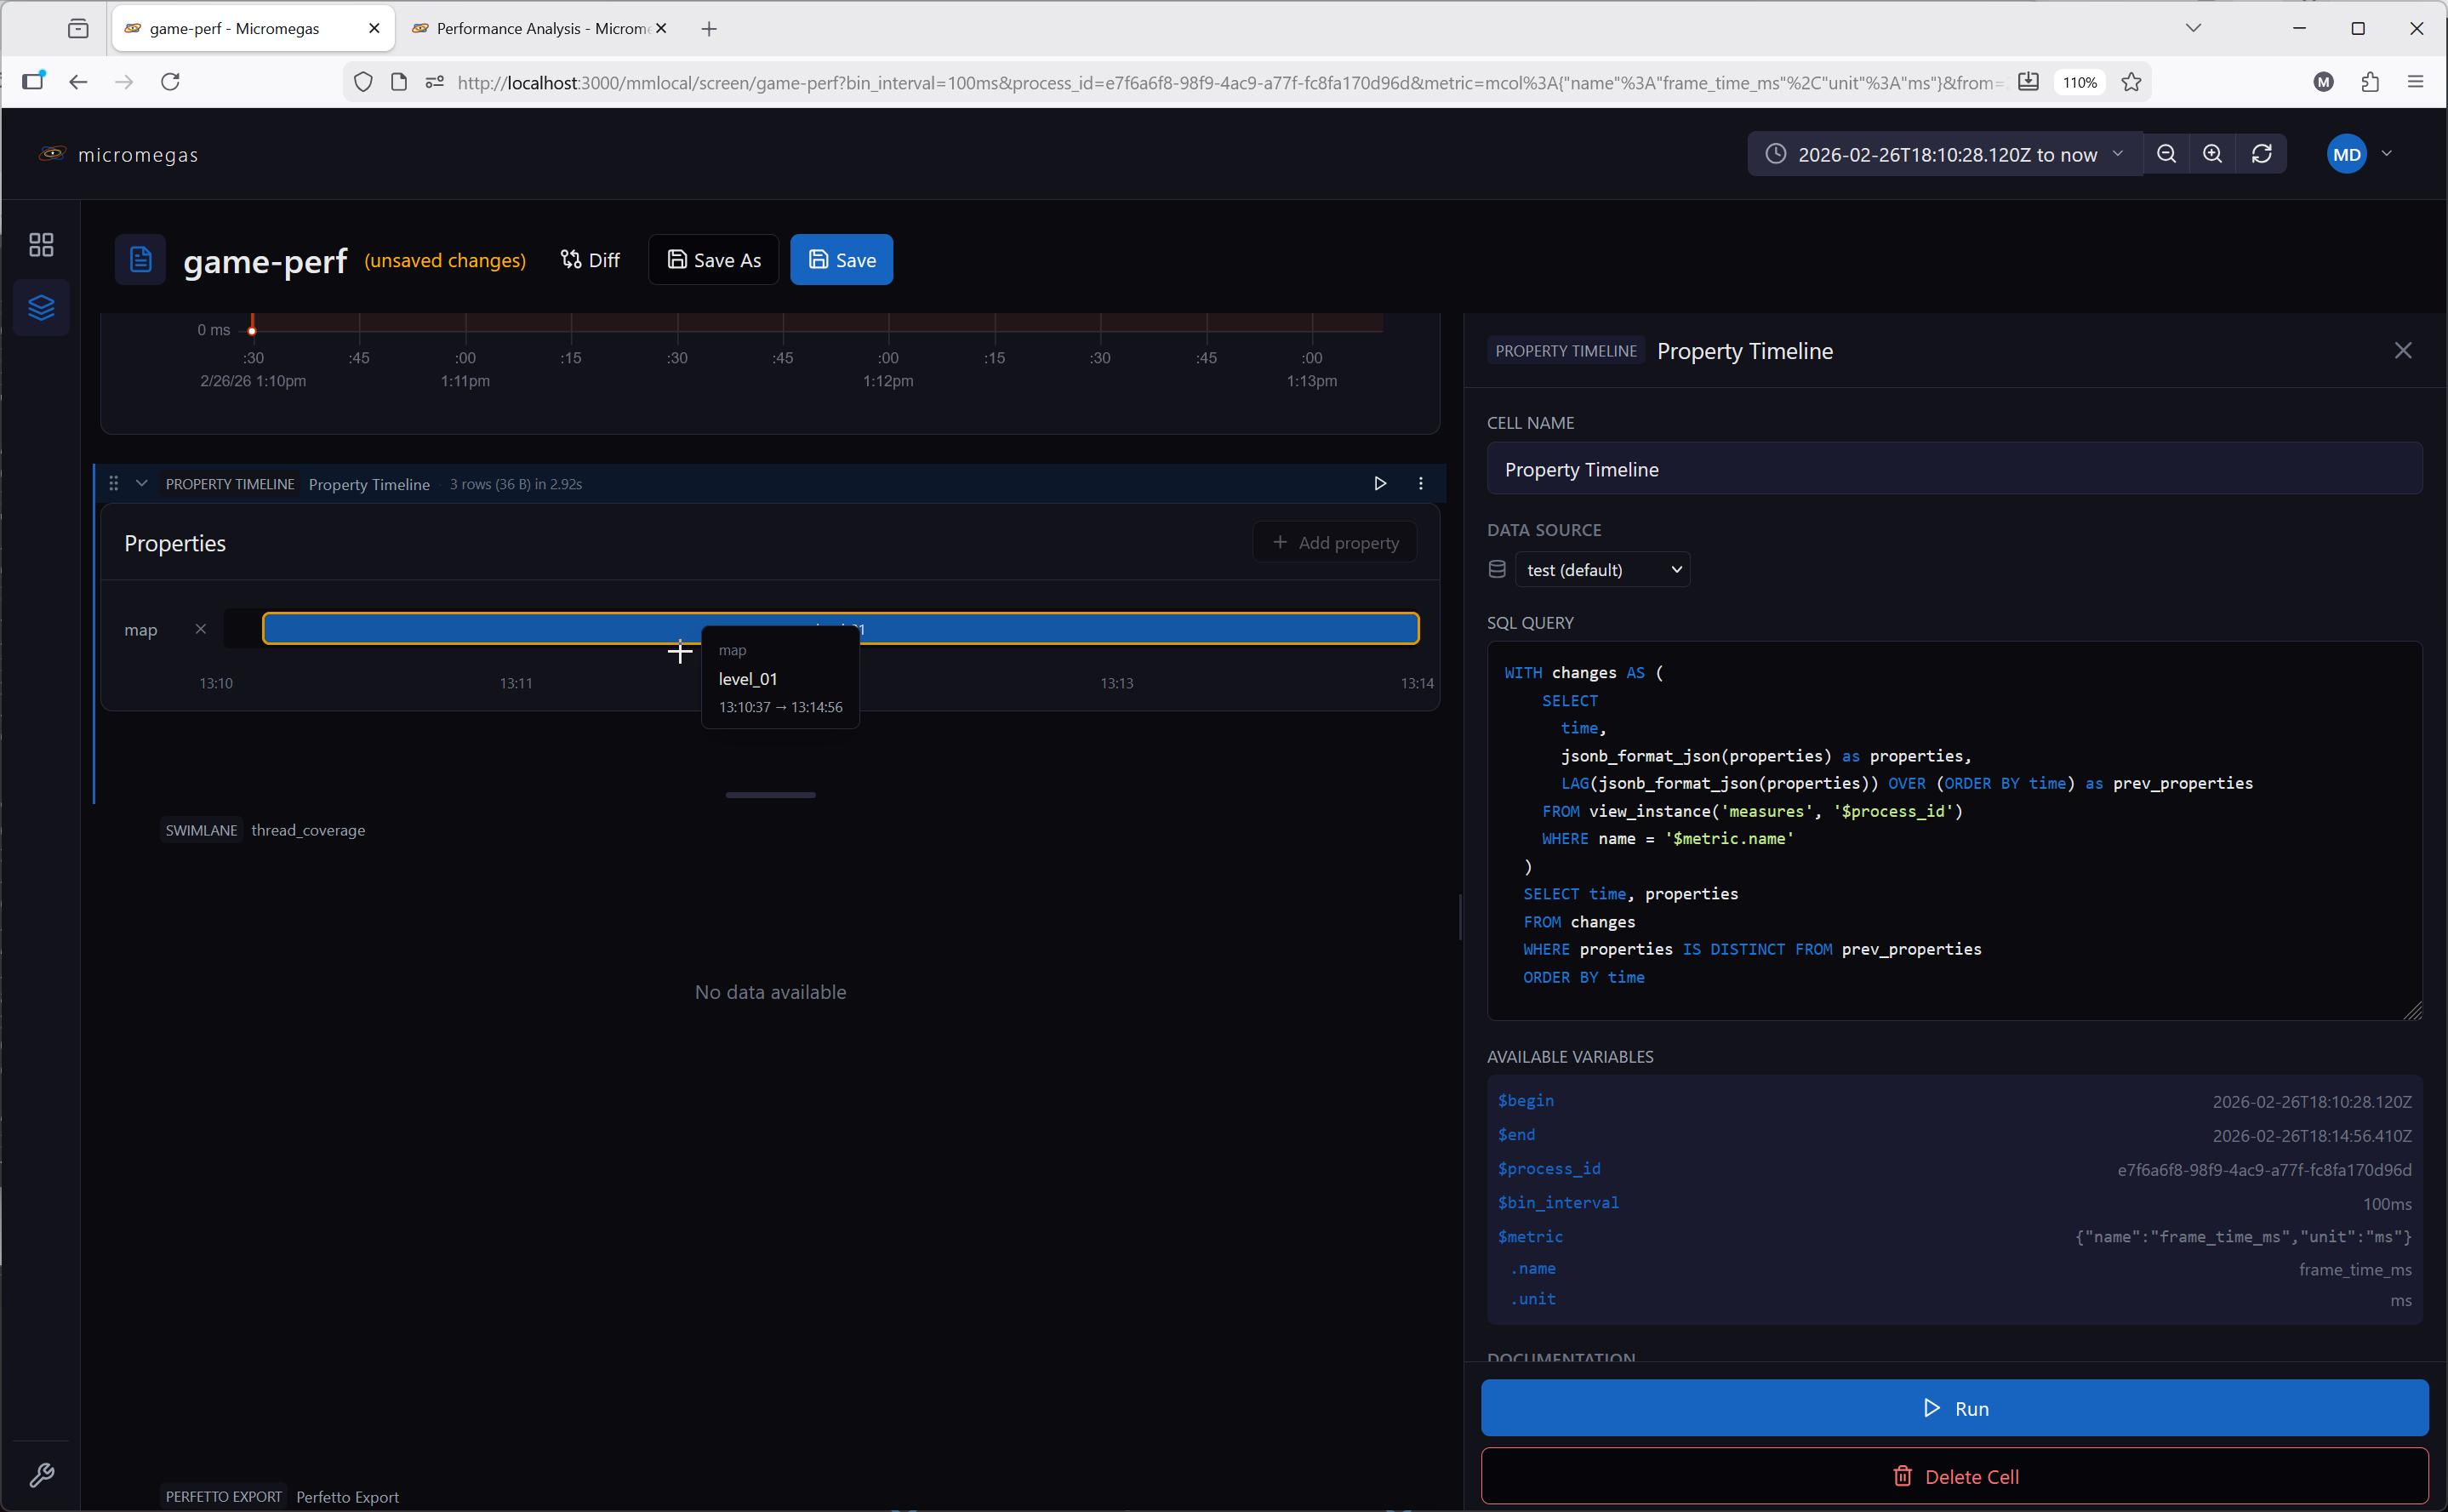This screenshot has height=1512, width=2448.
Task: Switch to Performance Analysis browser tab
Action: tap(530, 28)
